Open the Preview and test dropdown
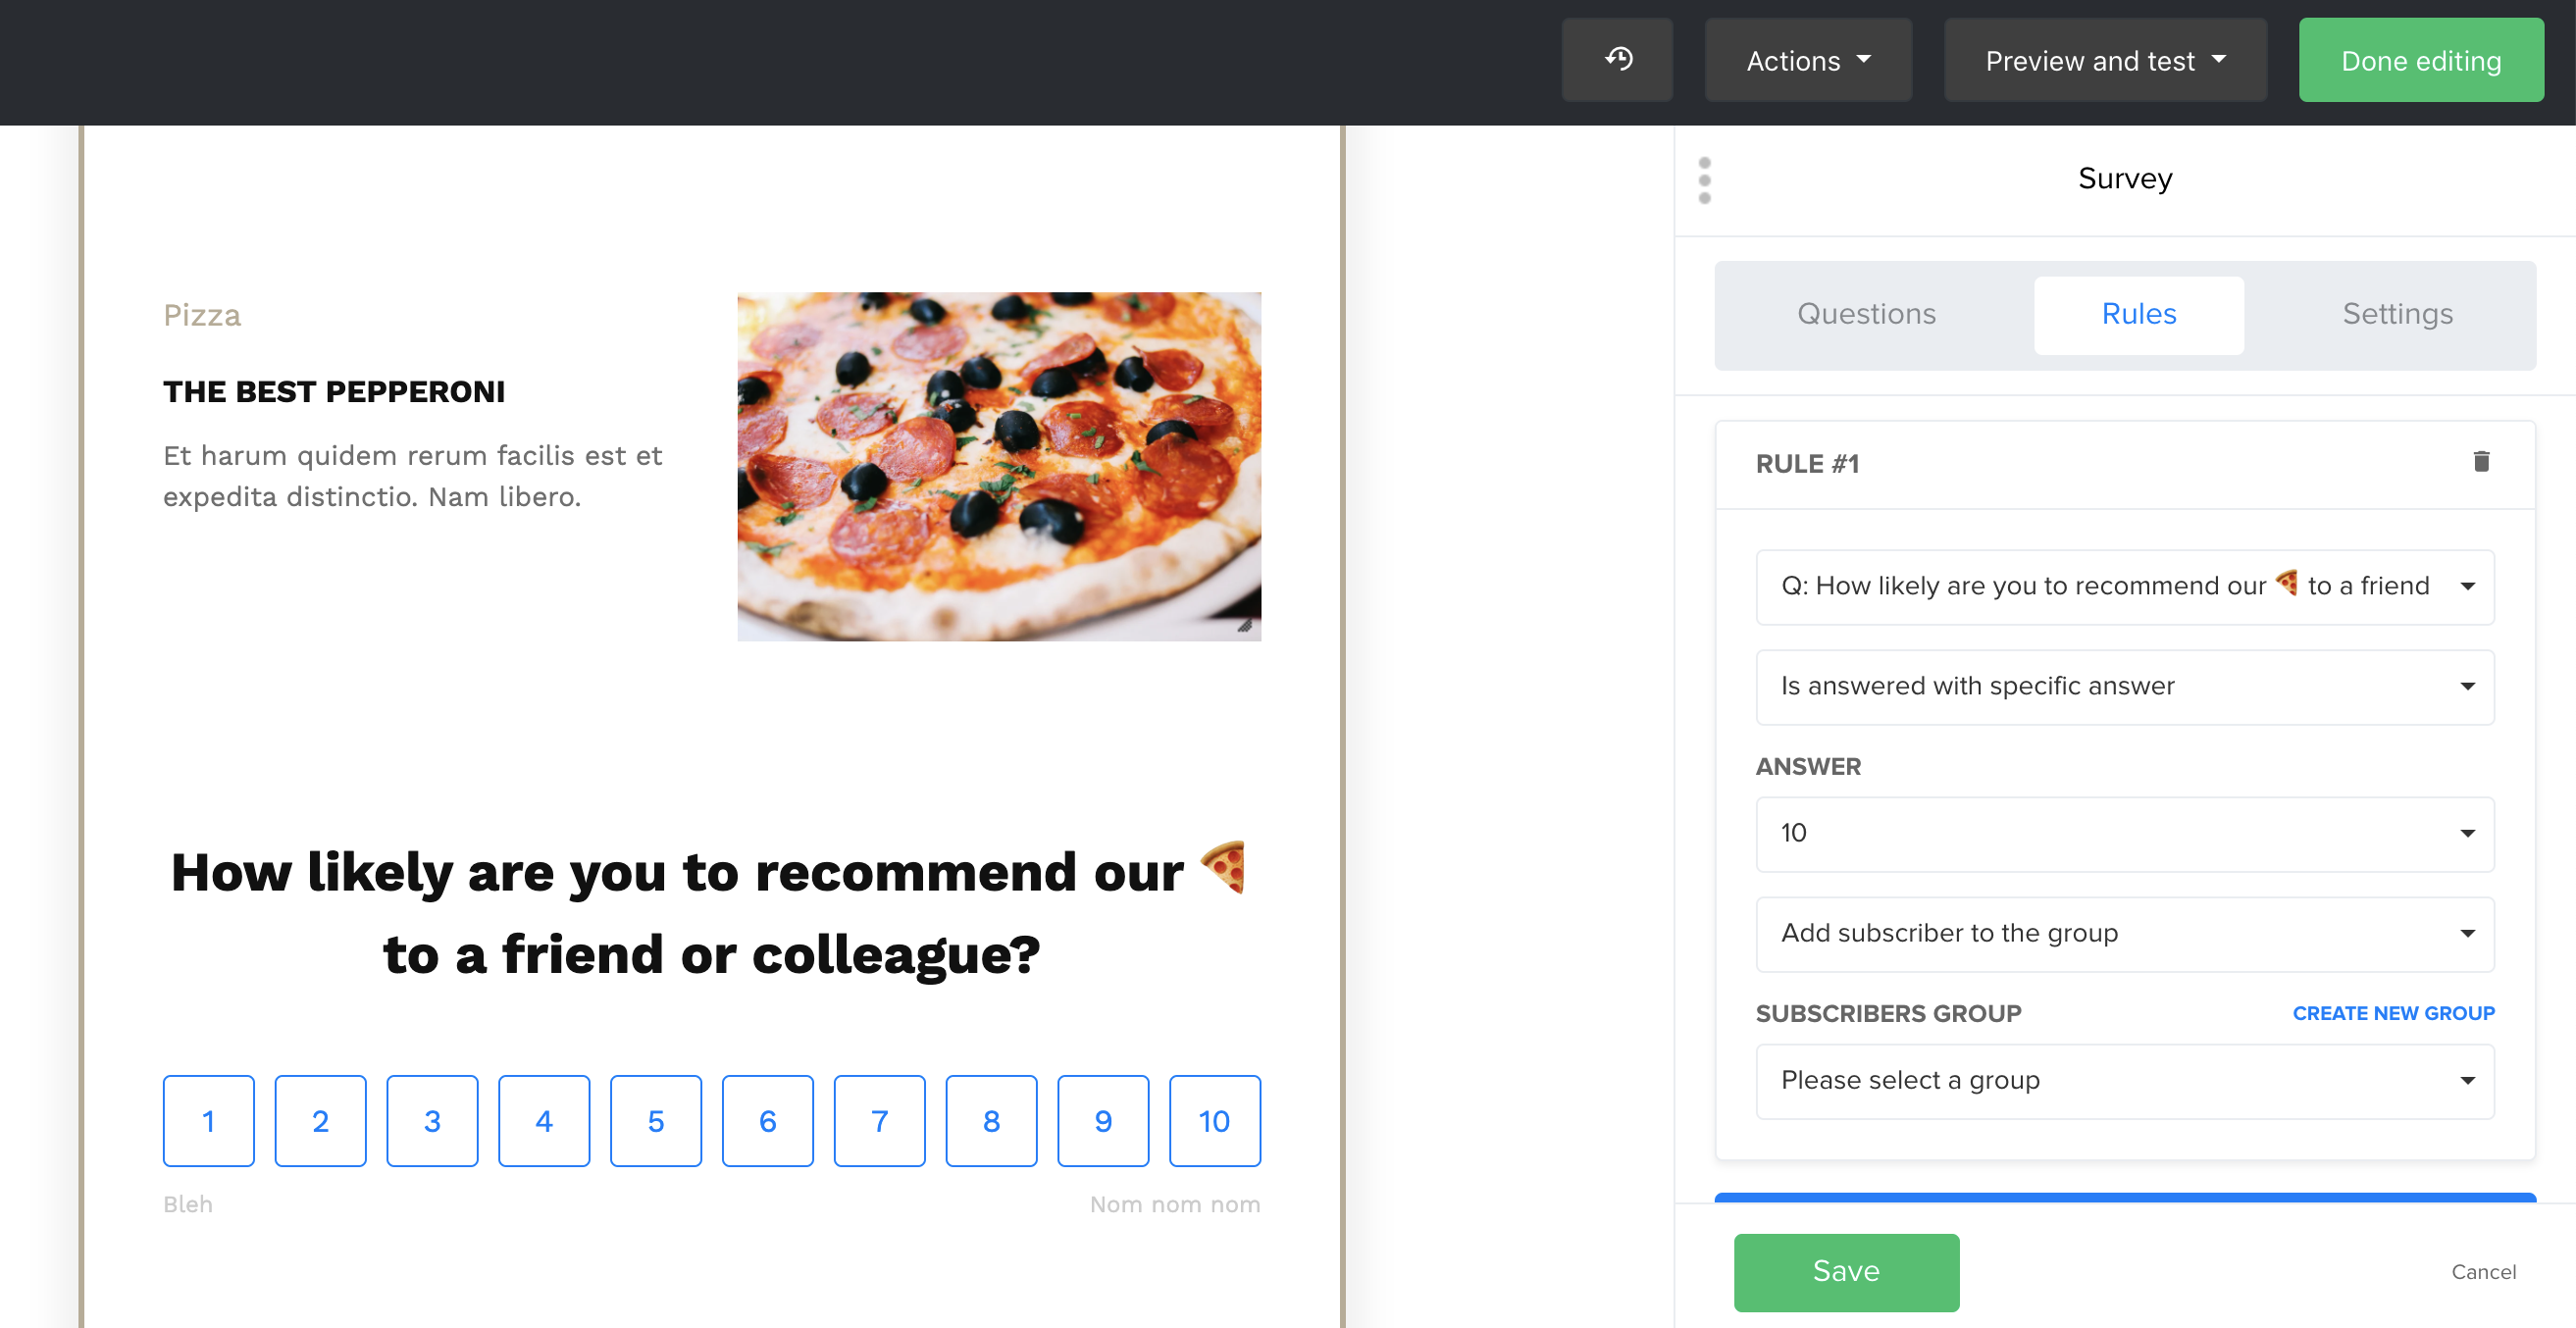Image resolution: width=2576 pixels, height=1328 pixels. point(2105,60)
